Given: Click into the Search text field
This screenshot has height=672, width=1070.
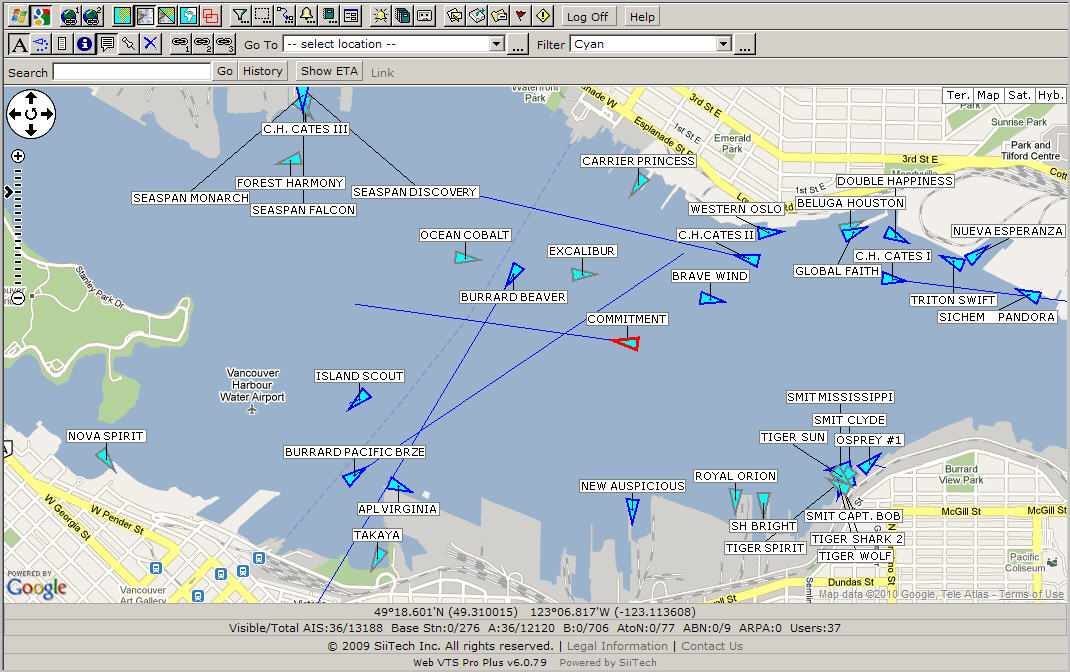Looking at the screenshot, I should click(131, 72).
